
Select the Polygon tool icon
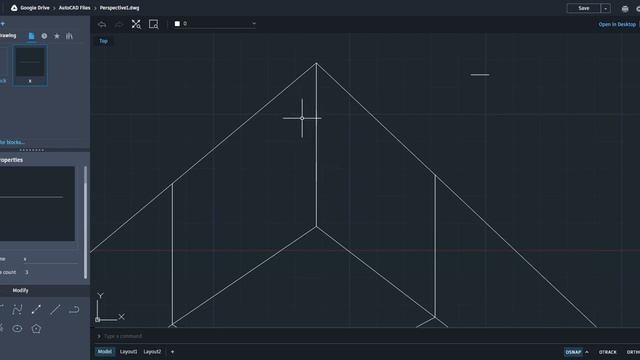36,329
